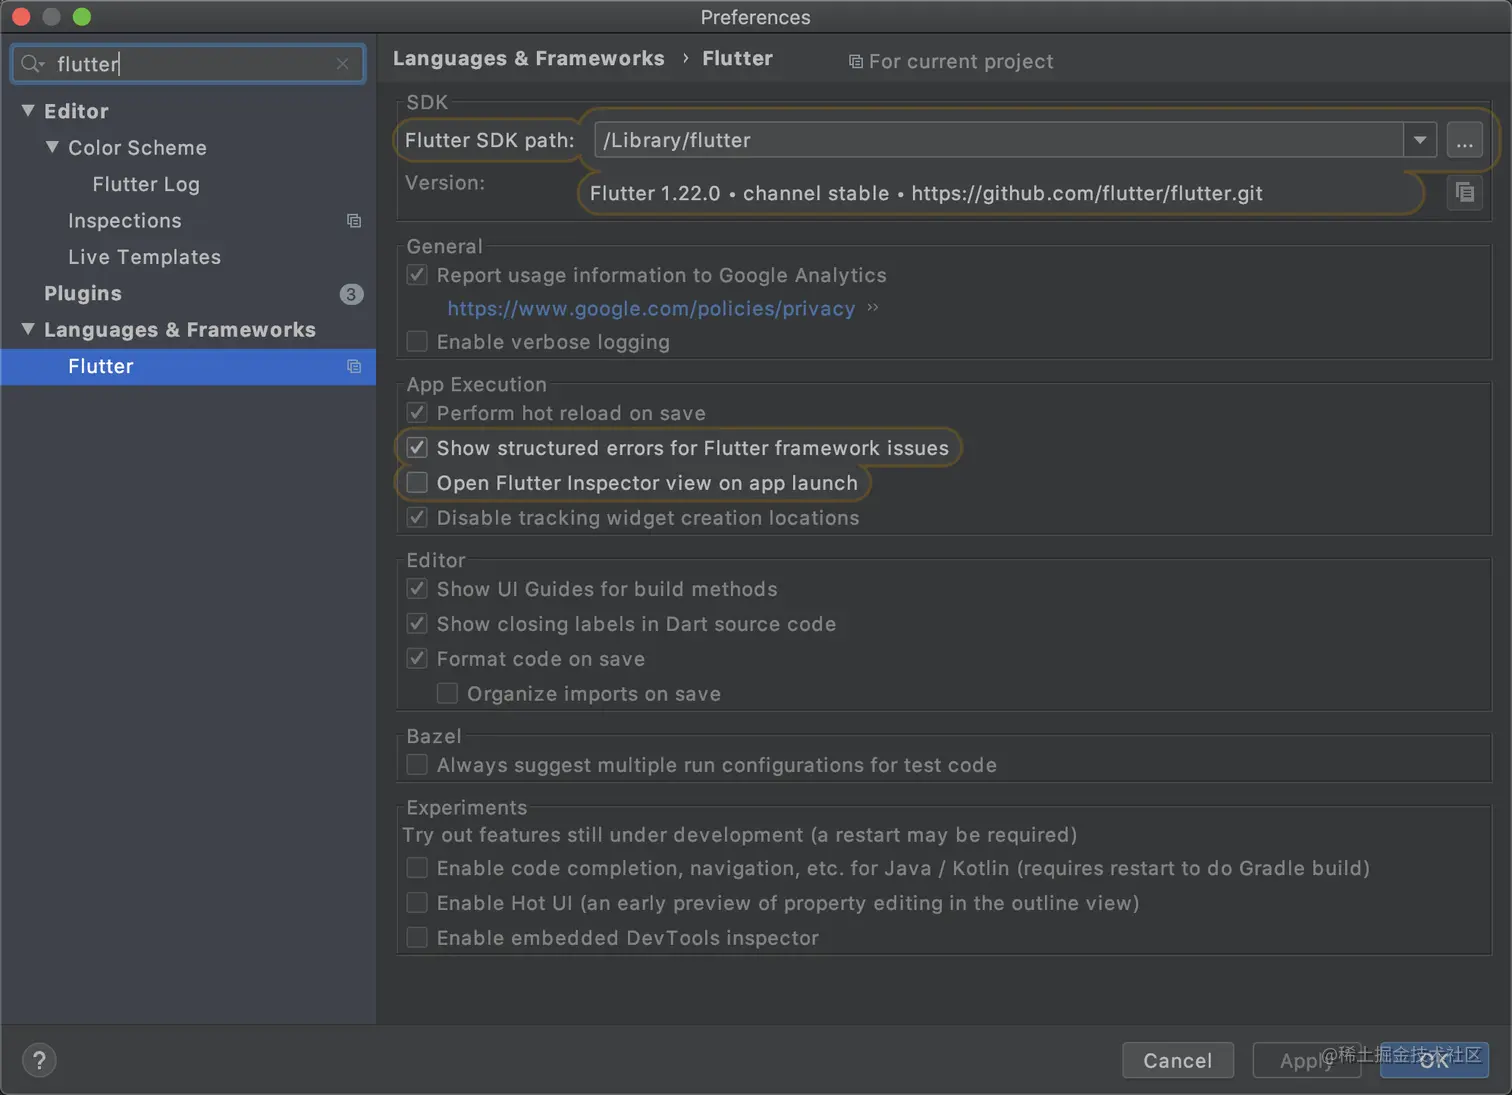The width and height of the screenshot is (1512, 1095).
Task: Click project-level icon beside Flutter item
Action: 354,367
